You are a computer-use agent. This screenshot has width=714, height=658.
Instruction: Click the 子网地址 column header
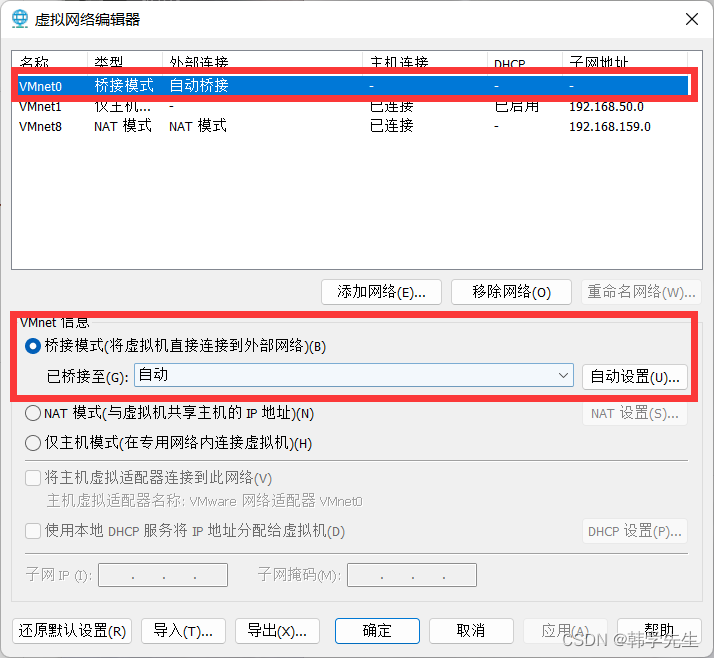click(625, 61)
